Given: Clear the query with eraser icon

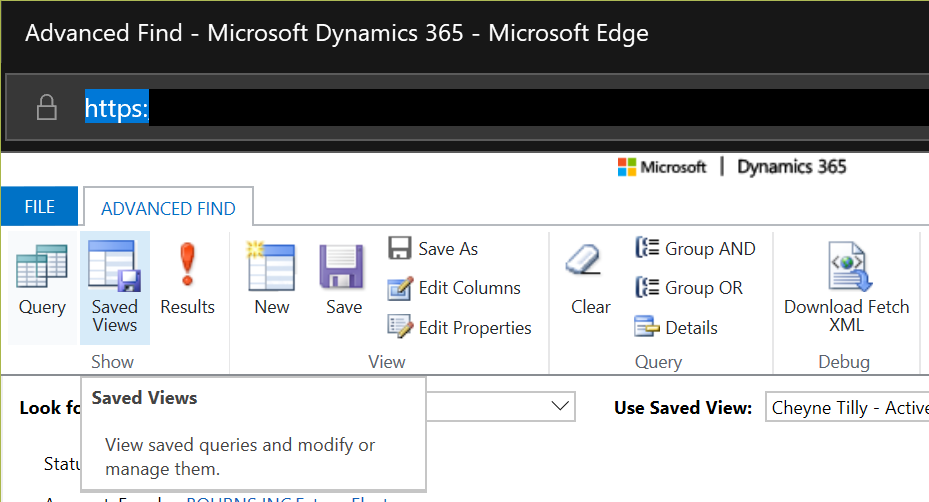Looking at the screenshot, I should tap(590, 281).
